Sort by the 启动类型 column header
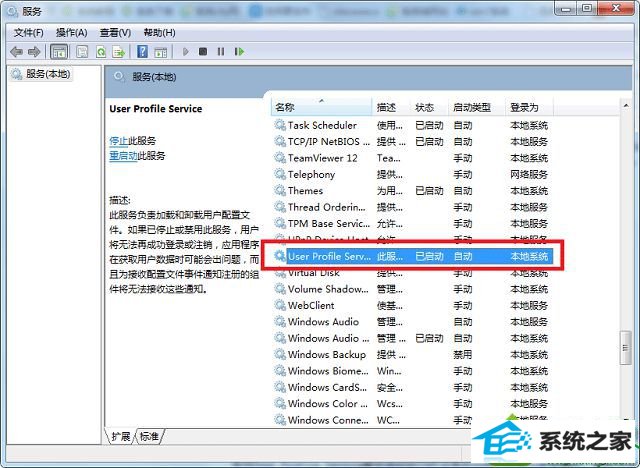 click(477, 107)
